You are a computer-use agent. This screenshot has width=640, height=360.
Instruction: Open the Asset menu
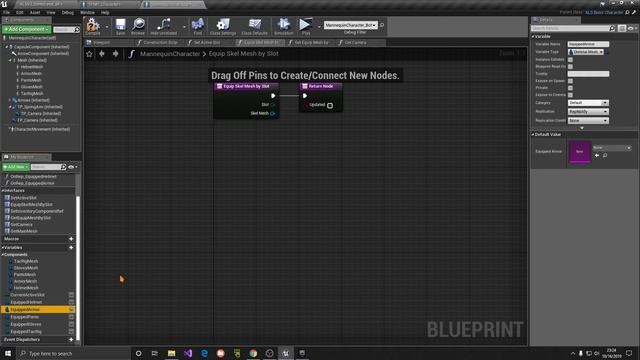[35, 13]
